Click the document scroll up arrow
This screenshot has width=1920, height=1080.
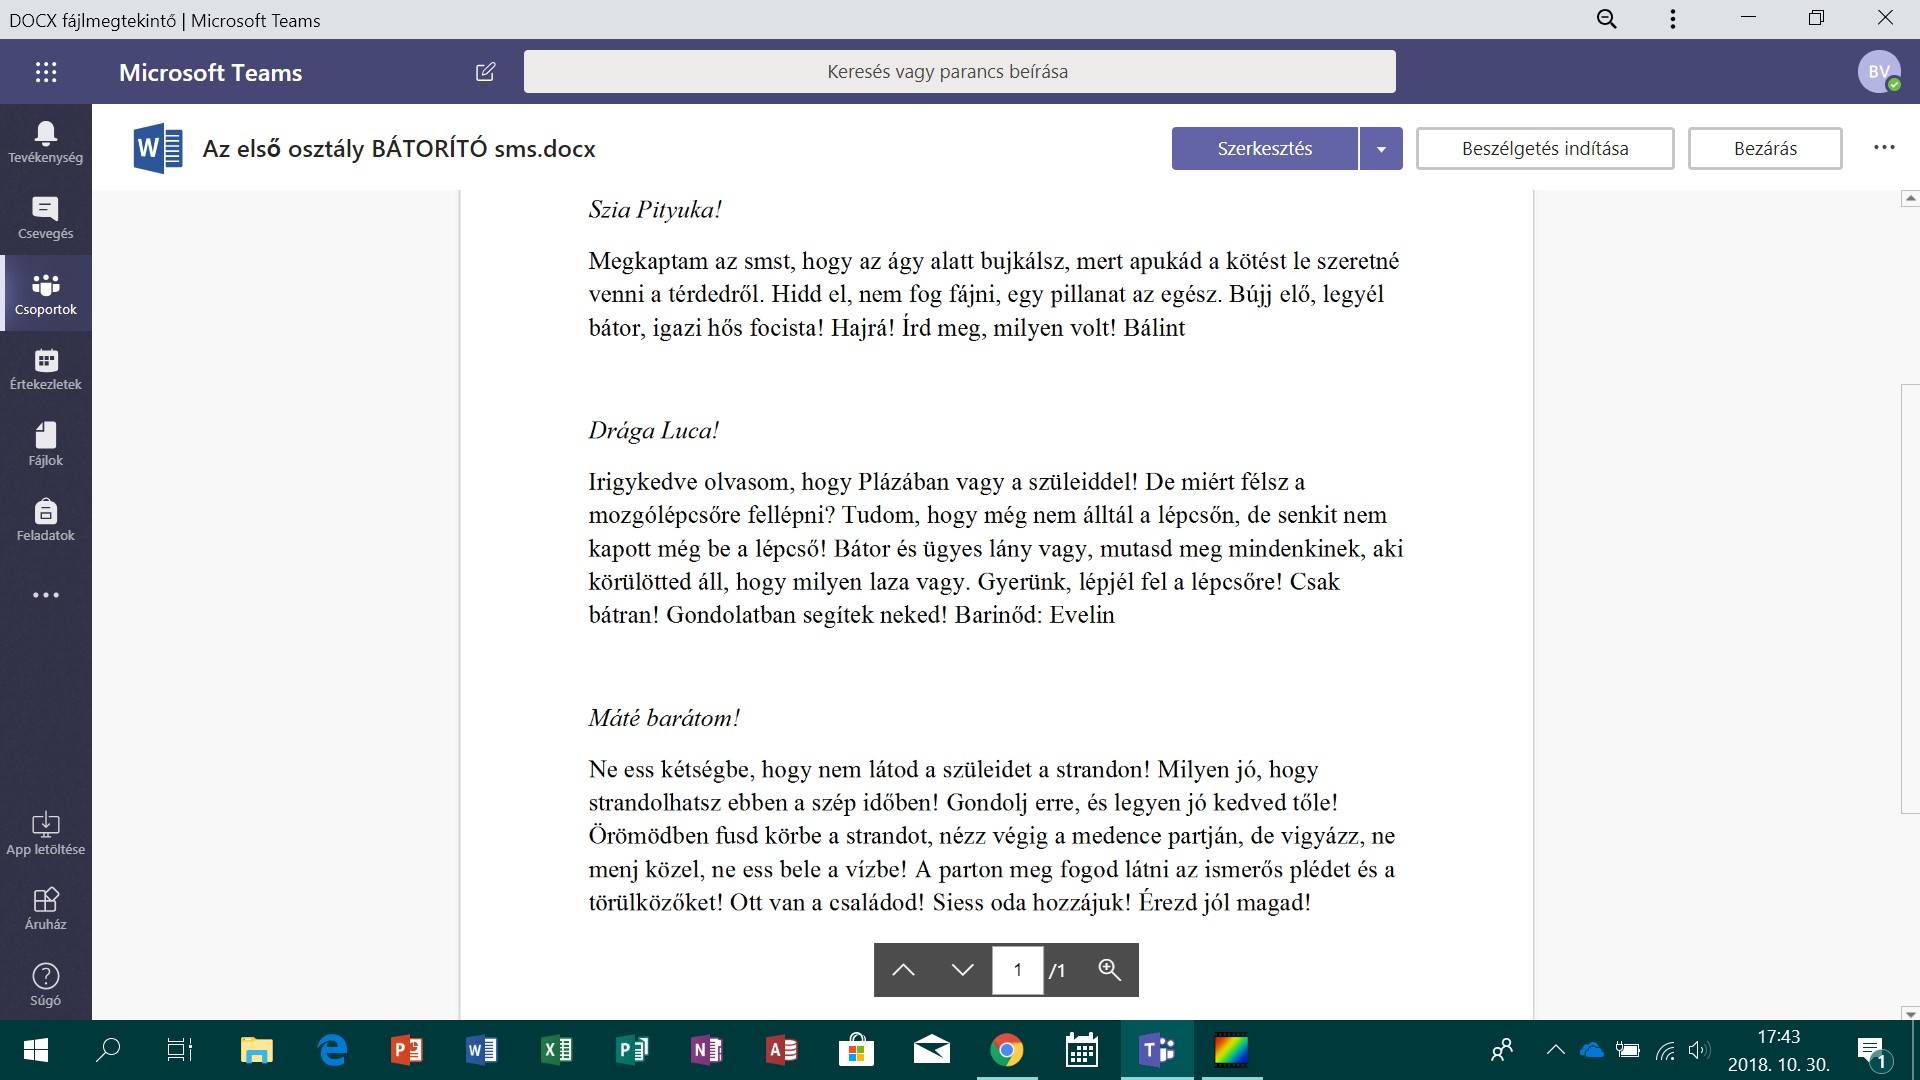click(x=1910, y=200)
